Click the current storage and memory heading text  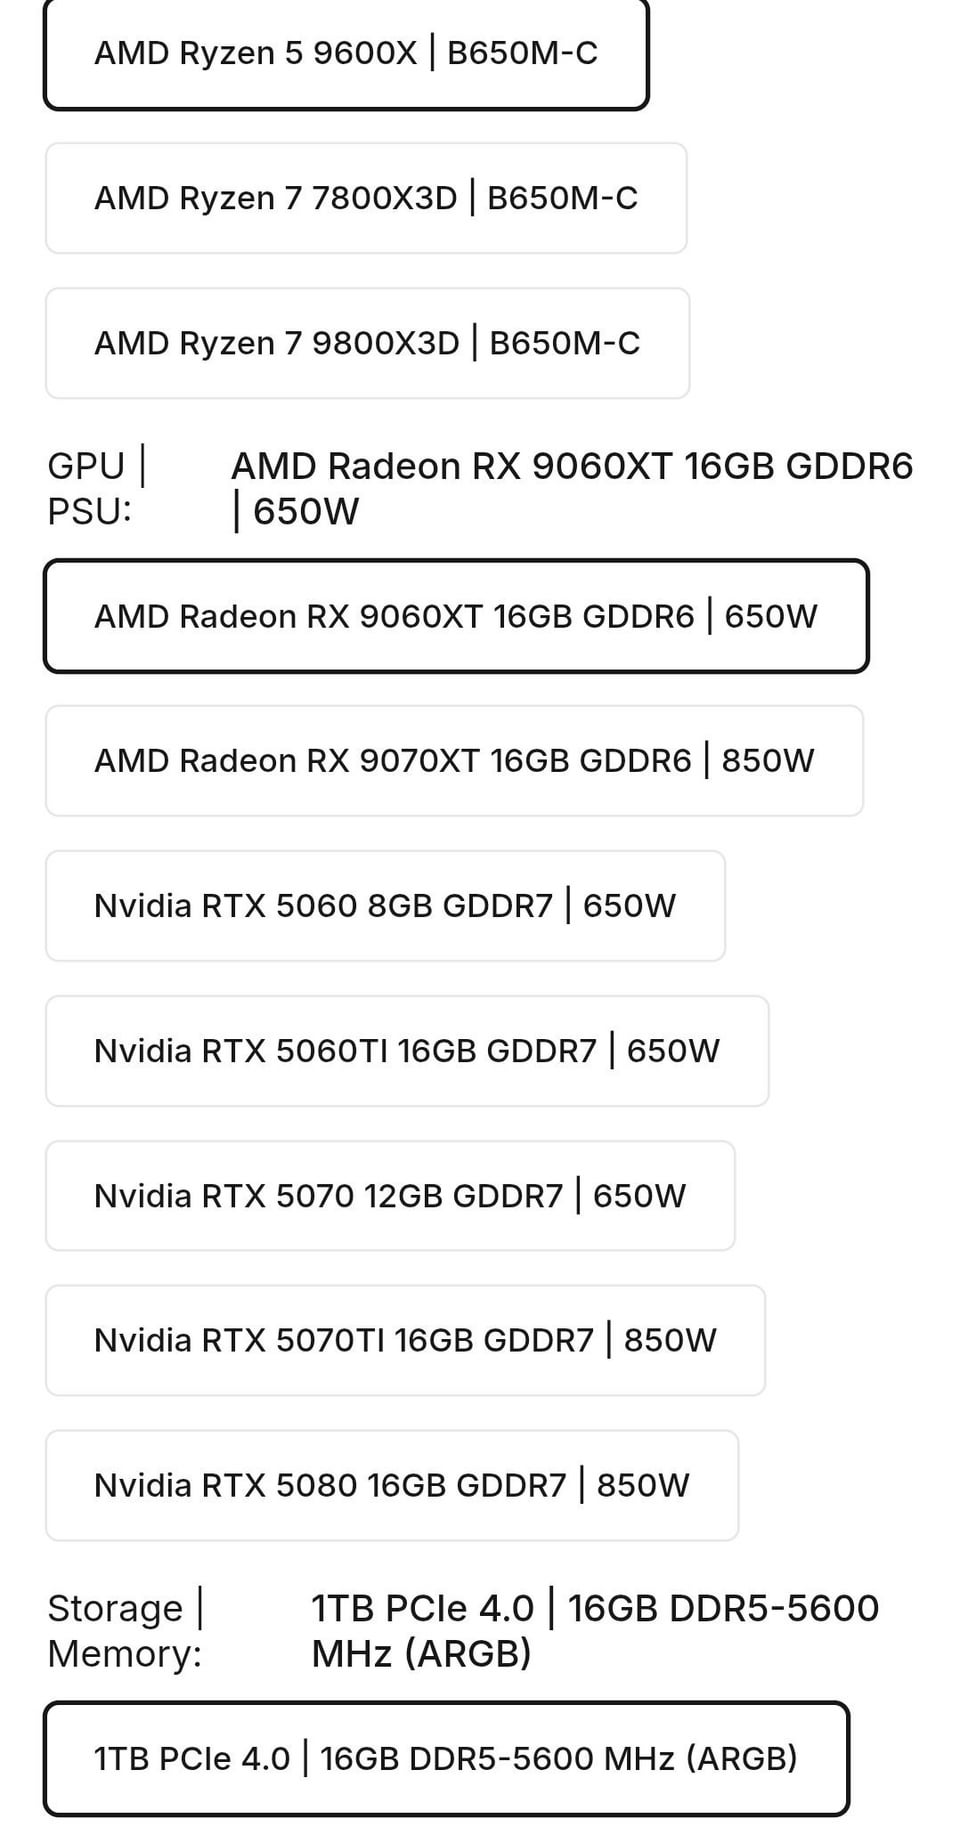(595, 1631)
